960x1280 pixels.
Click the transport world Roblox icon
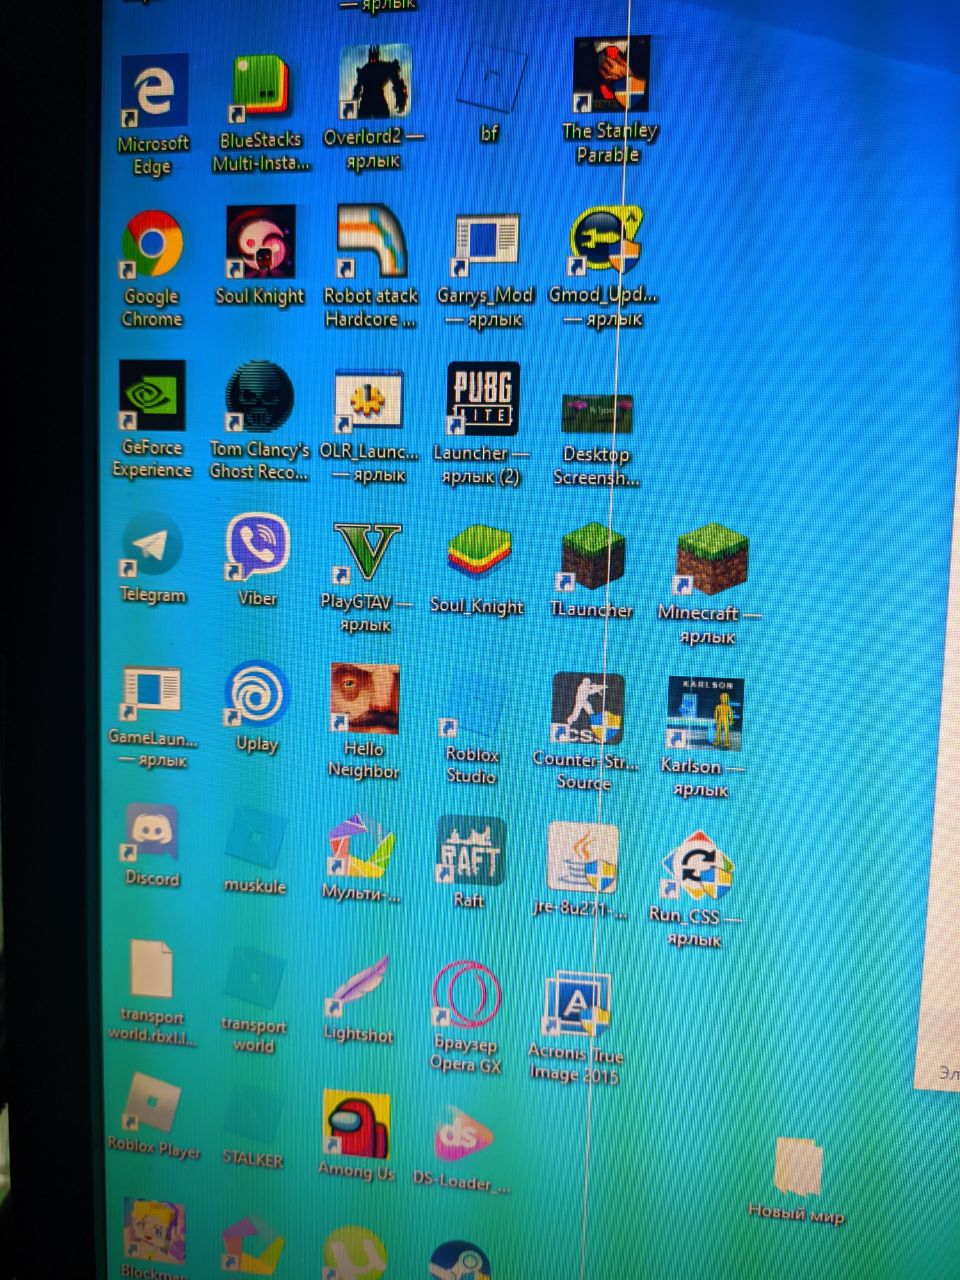pos(254,978)
